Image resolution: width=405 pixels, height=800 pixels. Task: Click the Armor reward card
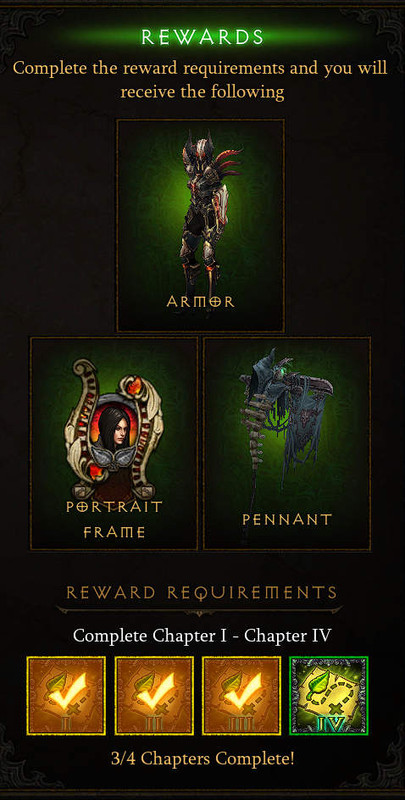click(x=200, y=226)
